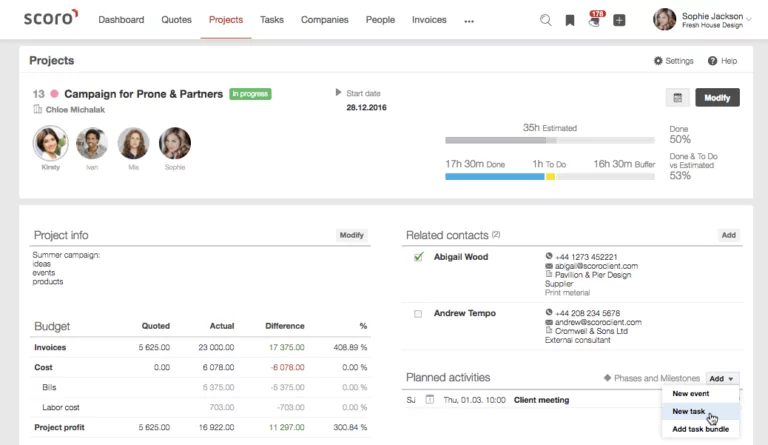This screenshot has height=445, width=768.
Task: Click the company icon for Cromwell & Sons Ltd
Action: pos(549,331)
